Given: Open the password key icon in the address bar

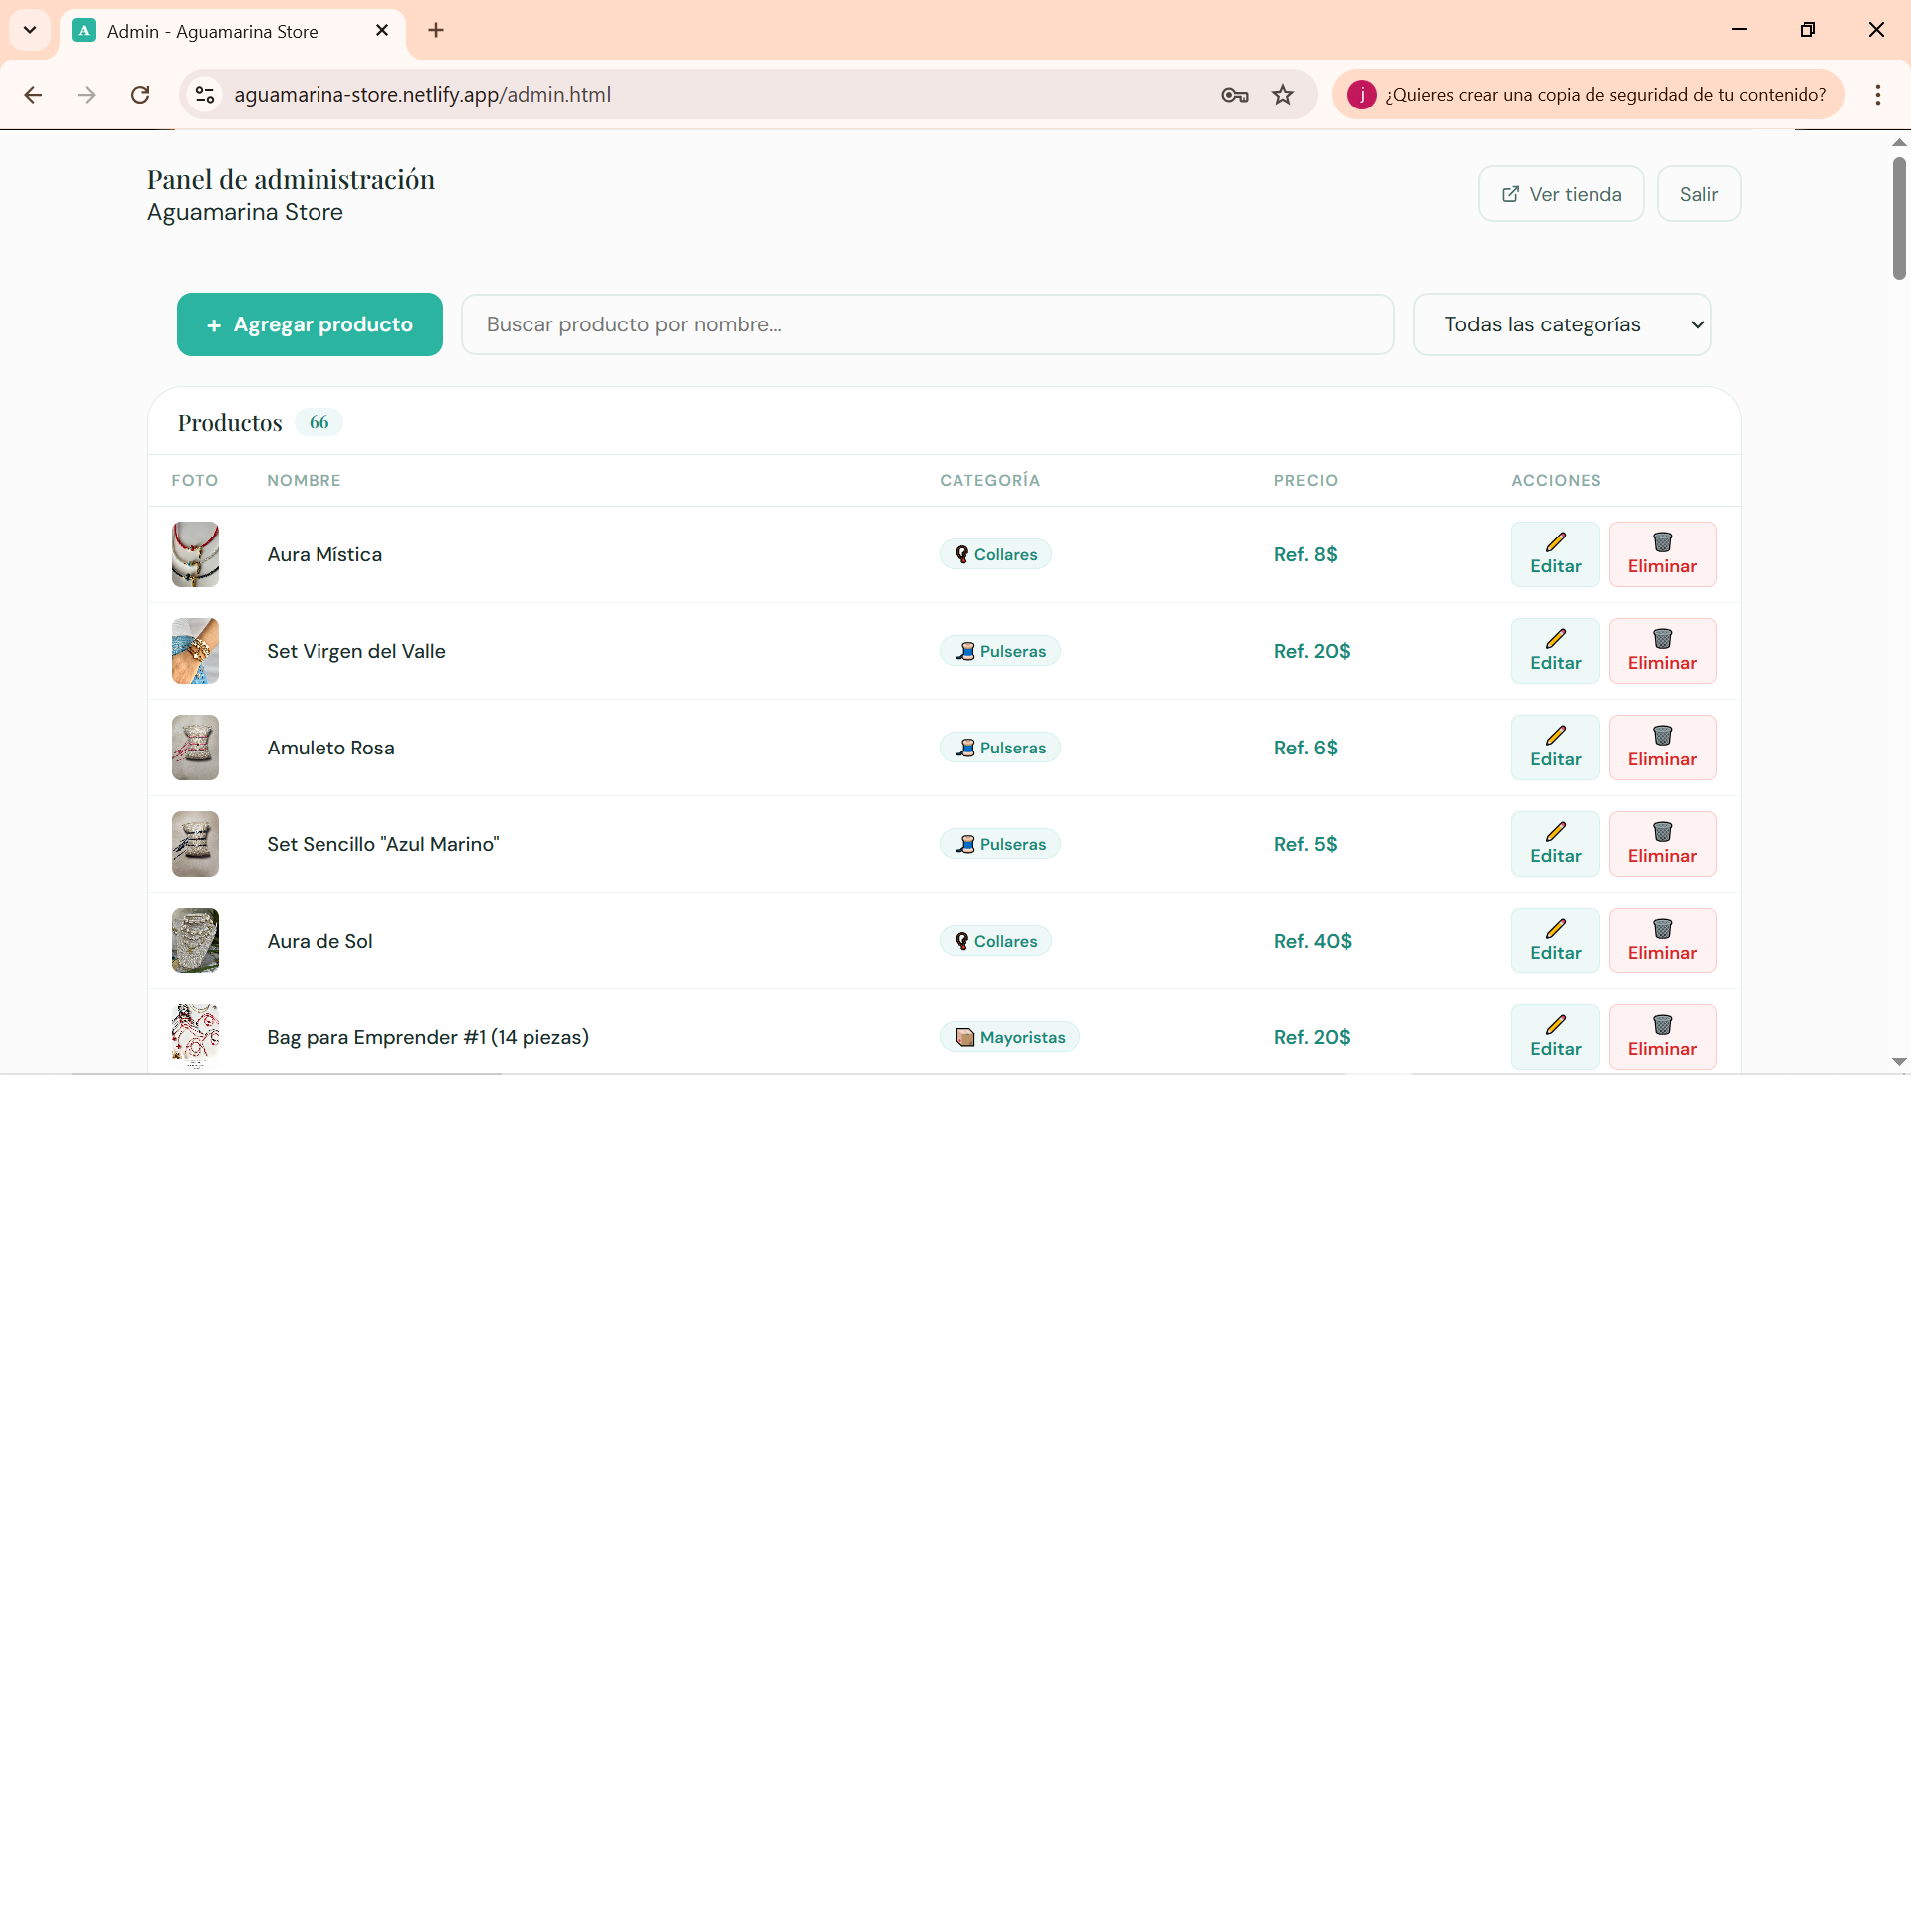Looking at the screenshot, I should (x=1234, y=94).
